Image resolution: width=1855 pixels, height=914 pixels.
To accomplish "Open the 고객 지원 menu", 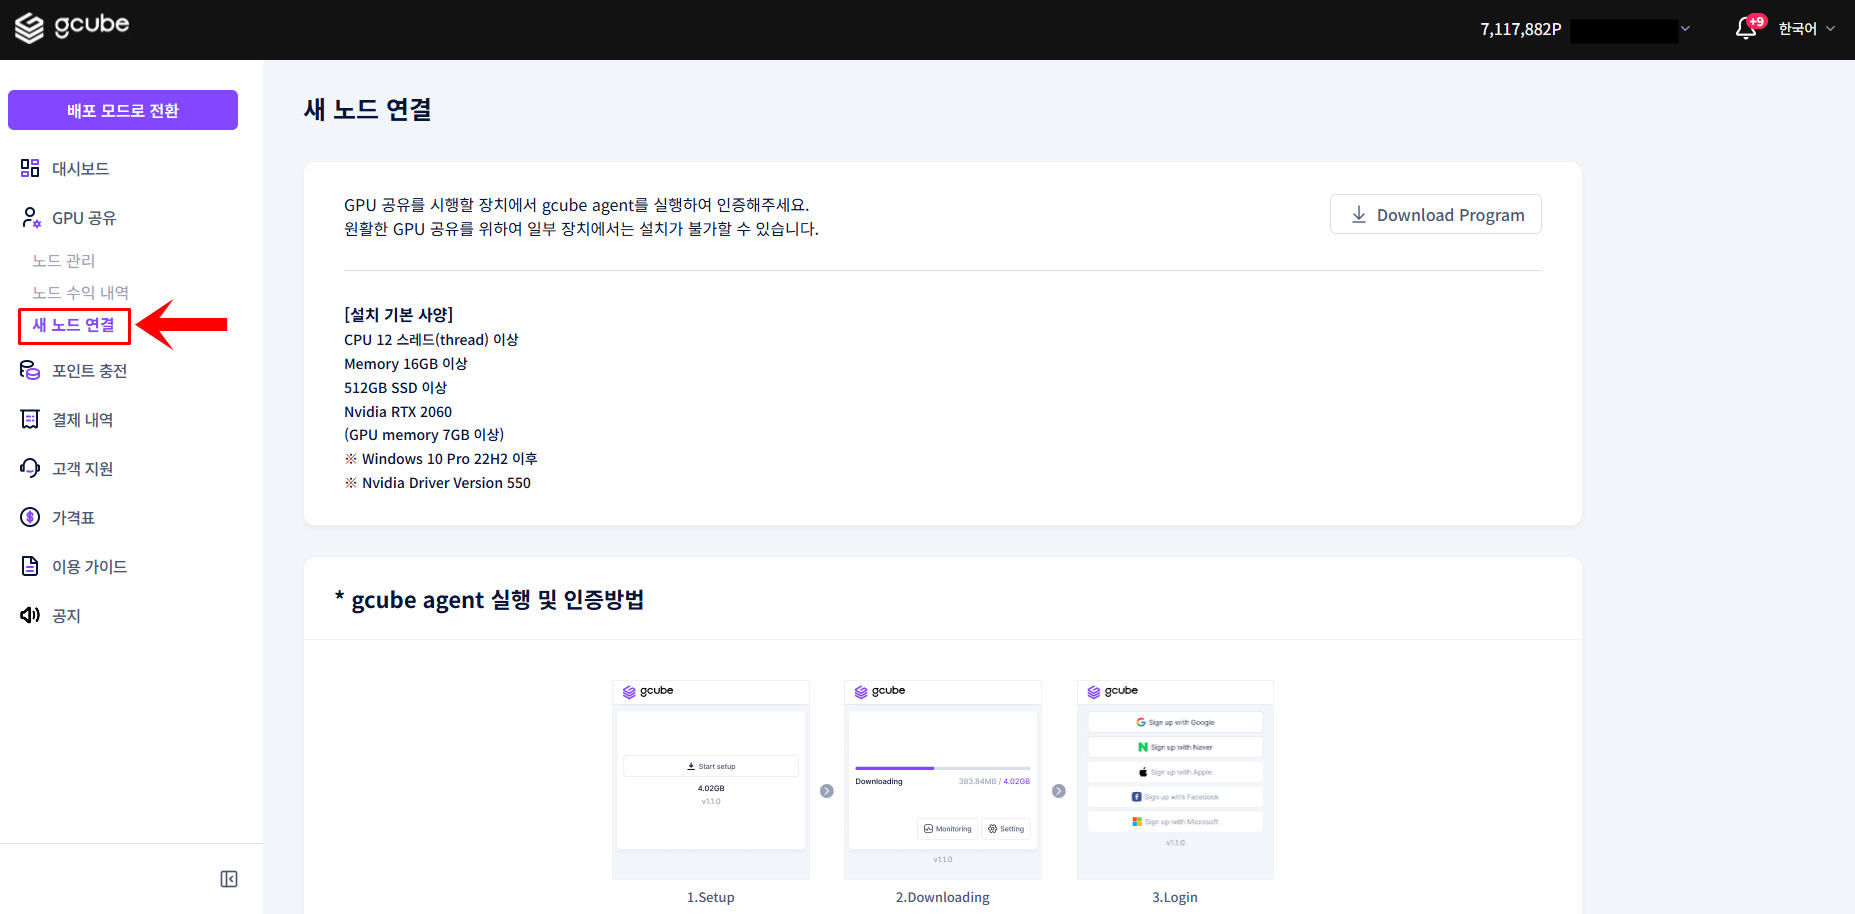I will [x=82, y=468].
